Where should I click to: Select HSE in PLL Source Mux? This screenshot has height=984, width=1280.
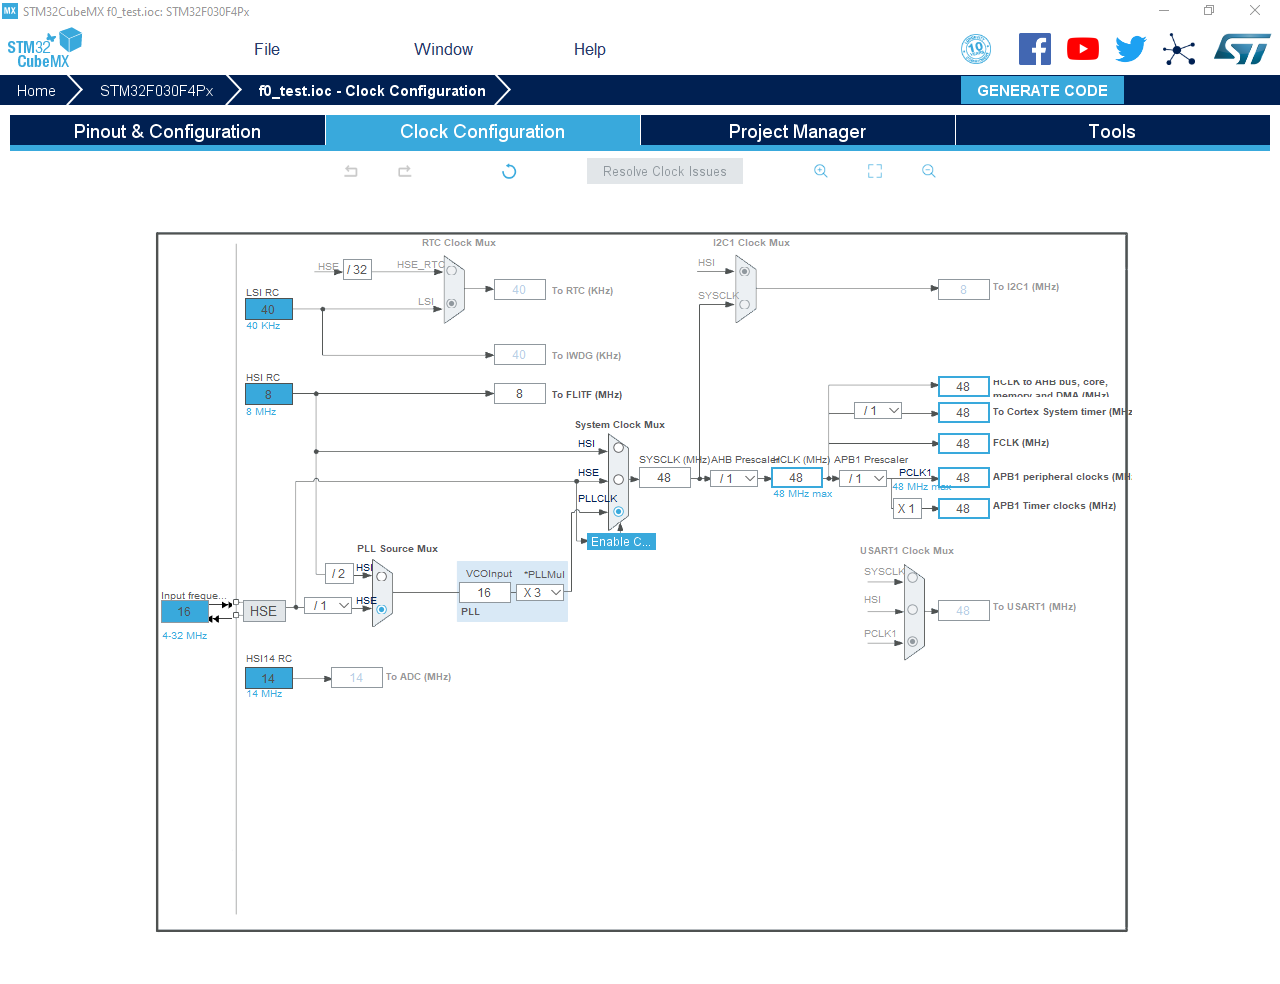381,609
